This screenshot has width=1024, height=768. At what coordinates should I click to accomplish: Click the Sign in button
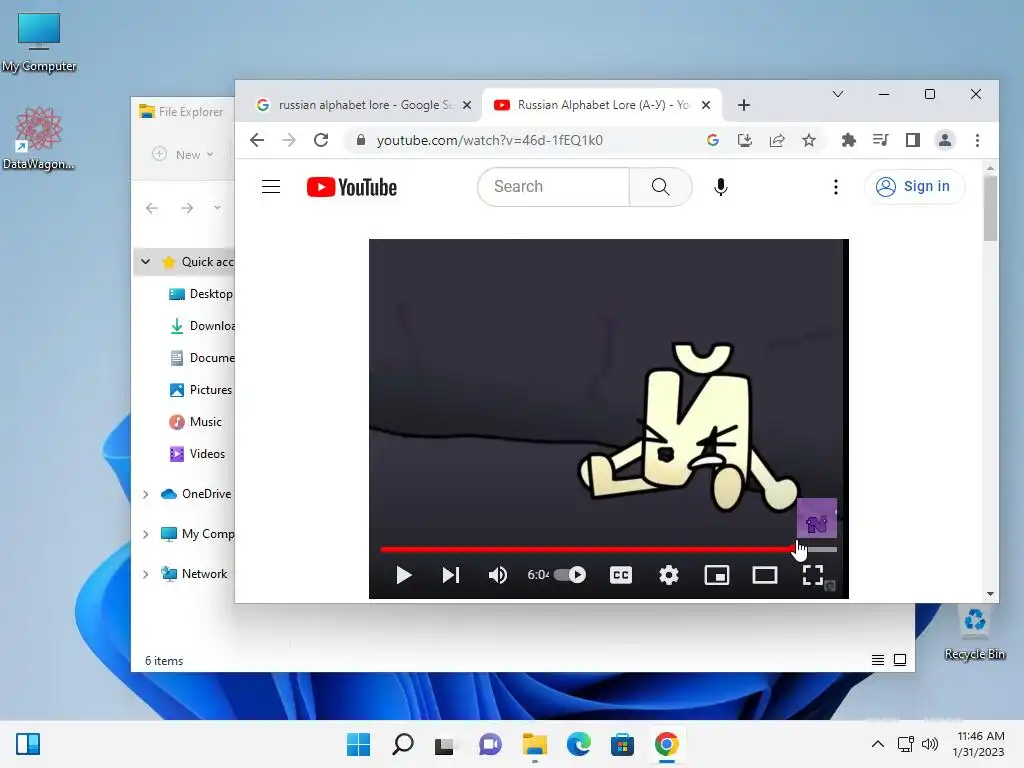914,187
